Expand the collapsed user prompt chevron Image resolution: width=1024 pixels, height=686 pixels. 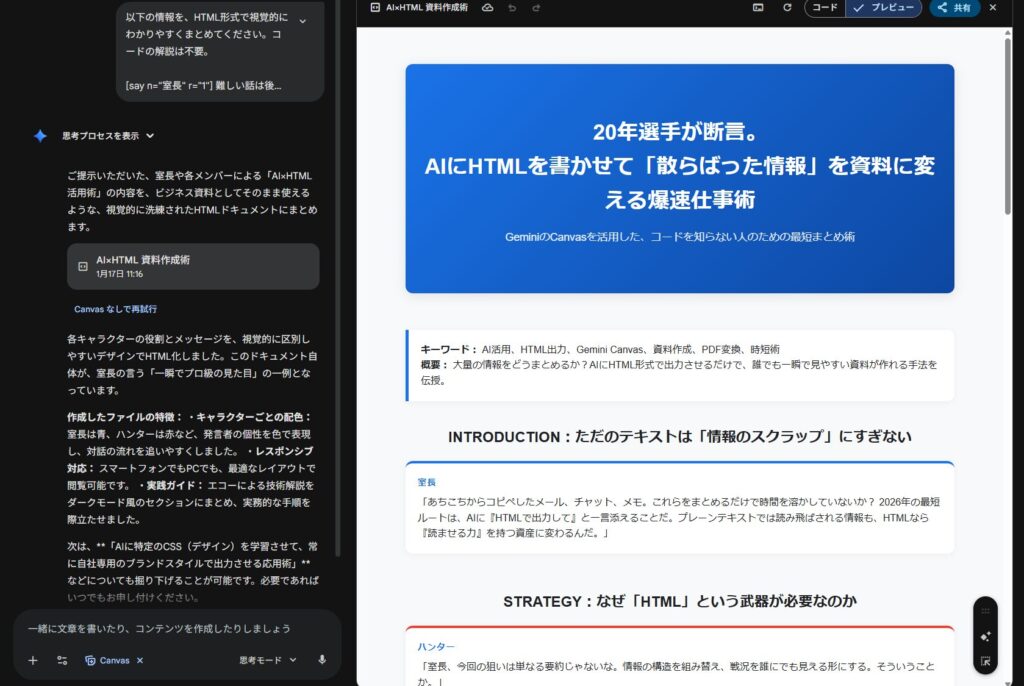coord(303,20)
